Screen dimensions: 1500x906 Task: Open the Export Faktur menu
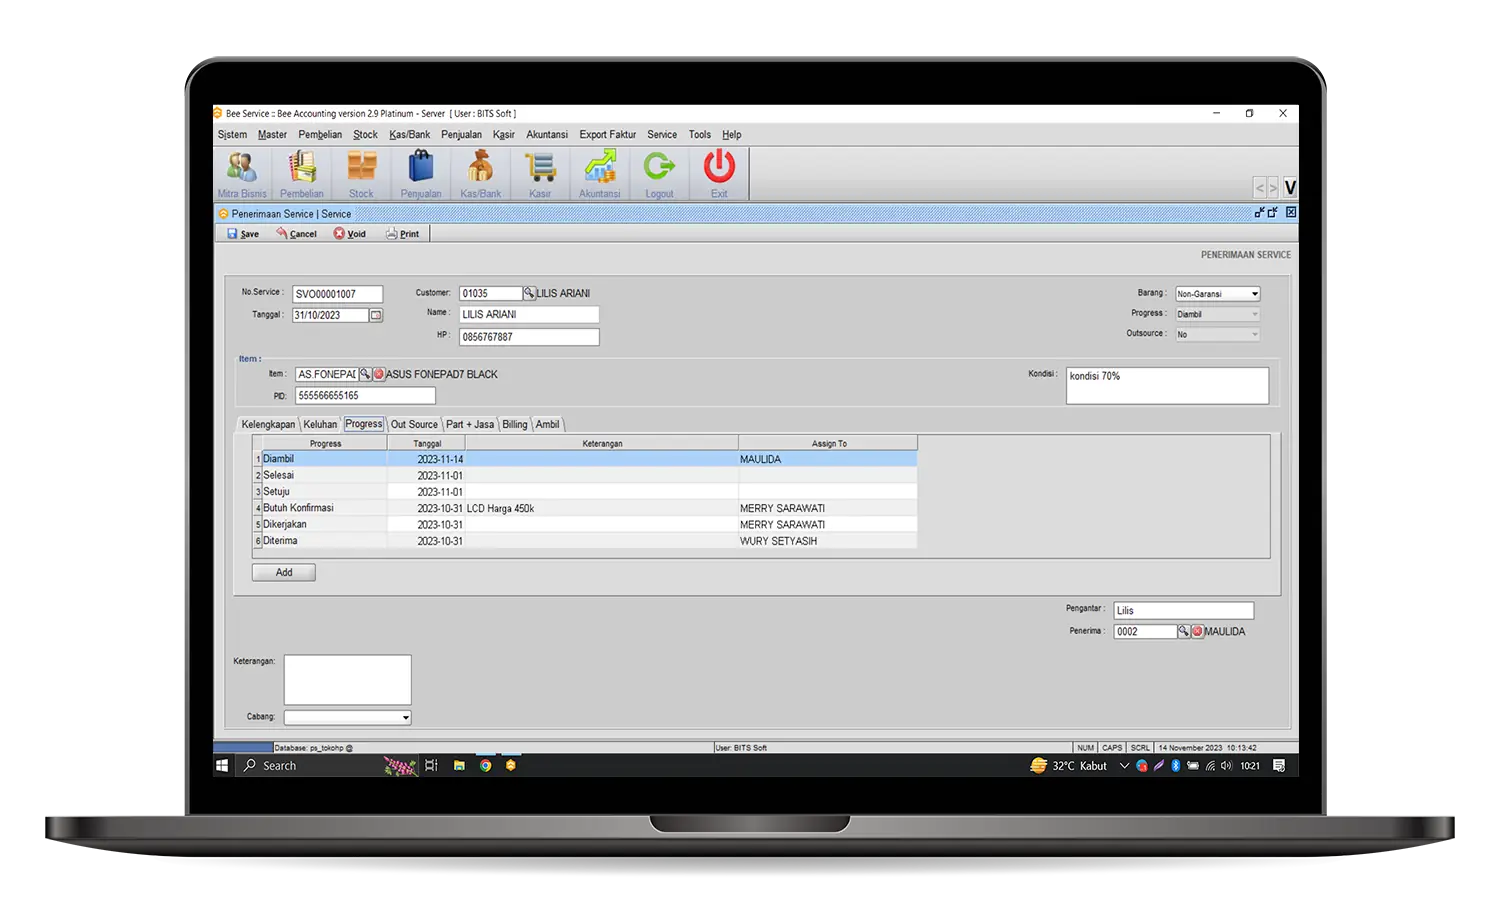point(608,135)
